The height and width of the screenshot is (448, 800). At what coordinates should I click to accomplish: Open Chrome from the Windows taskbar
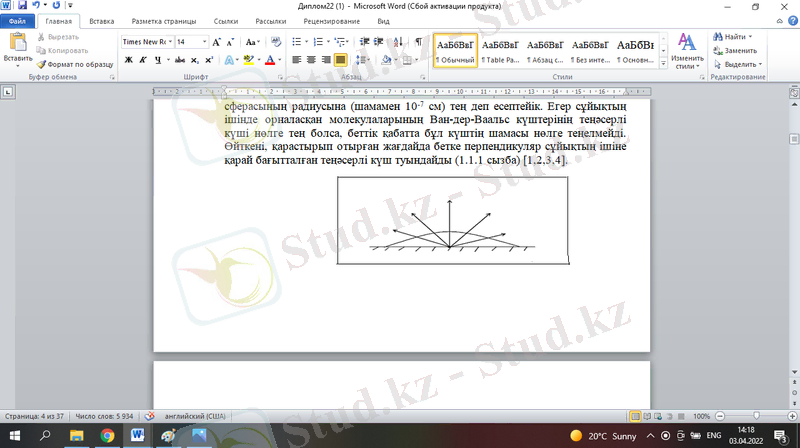tap(107, 436)
